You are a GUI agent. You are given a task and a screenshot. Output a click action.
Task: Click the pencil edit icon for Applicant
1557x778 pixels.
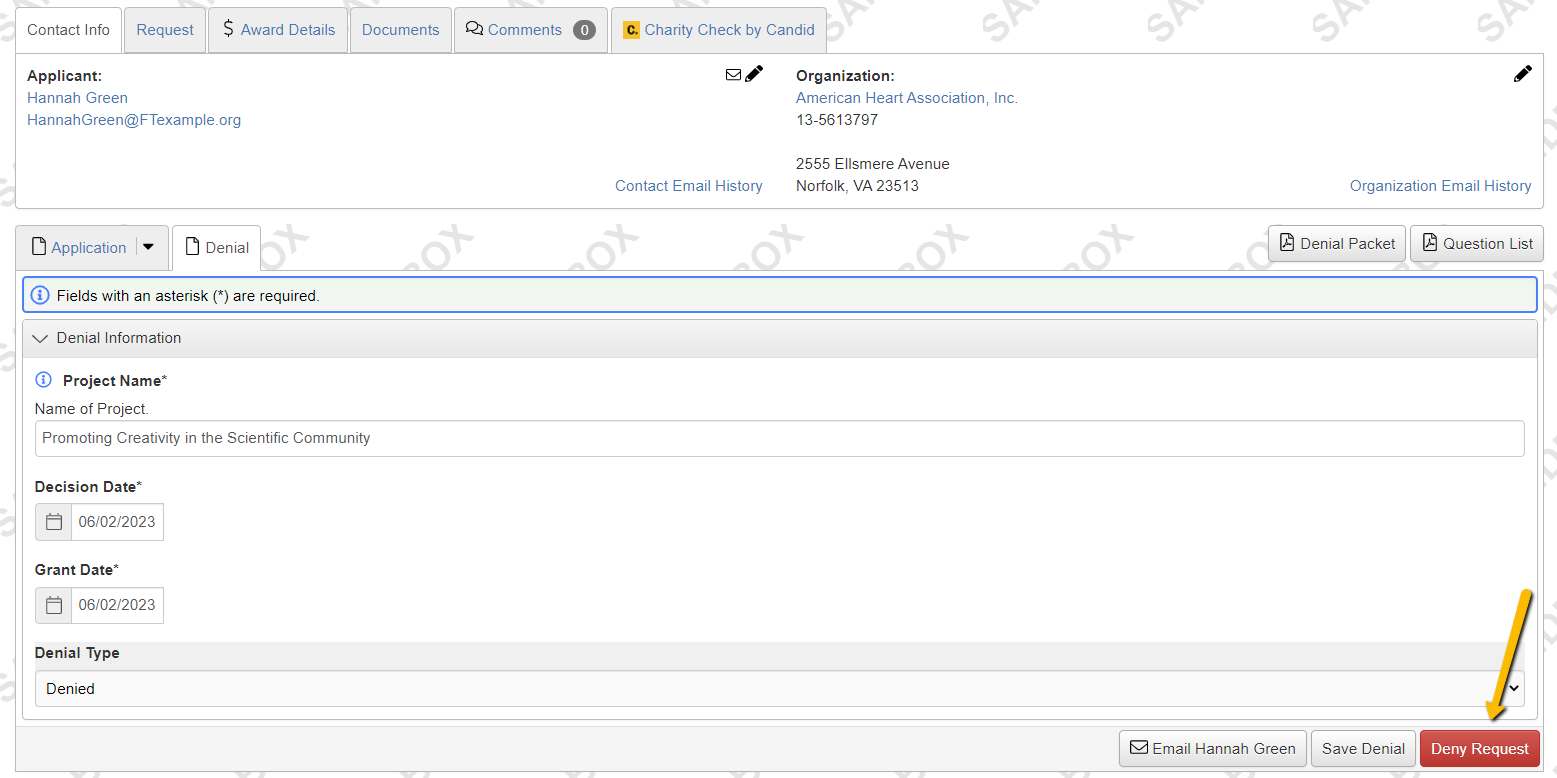[x=754, y=72]
